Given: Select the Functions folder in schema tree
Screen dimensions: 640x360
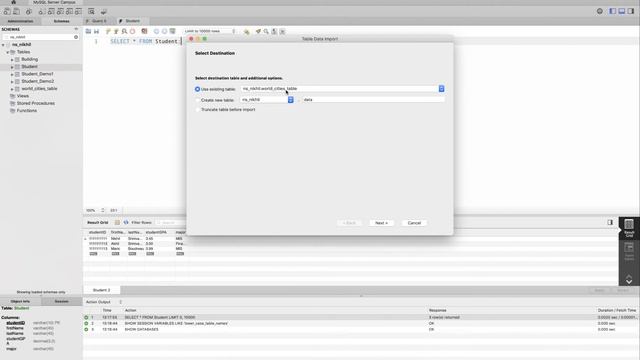Looking at the screenshot, I should click(x=27, y=111).
